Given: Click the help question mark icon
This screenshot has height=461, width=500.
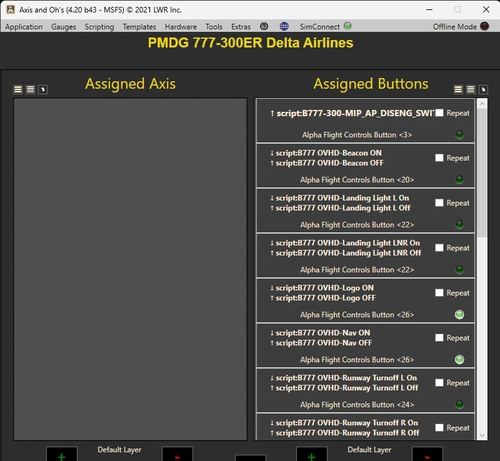Looking at the screenshot, I should 264,26.
